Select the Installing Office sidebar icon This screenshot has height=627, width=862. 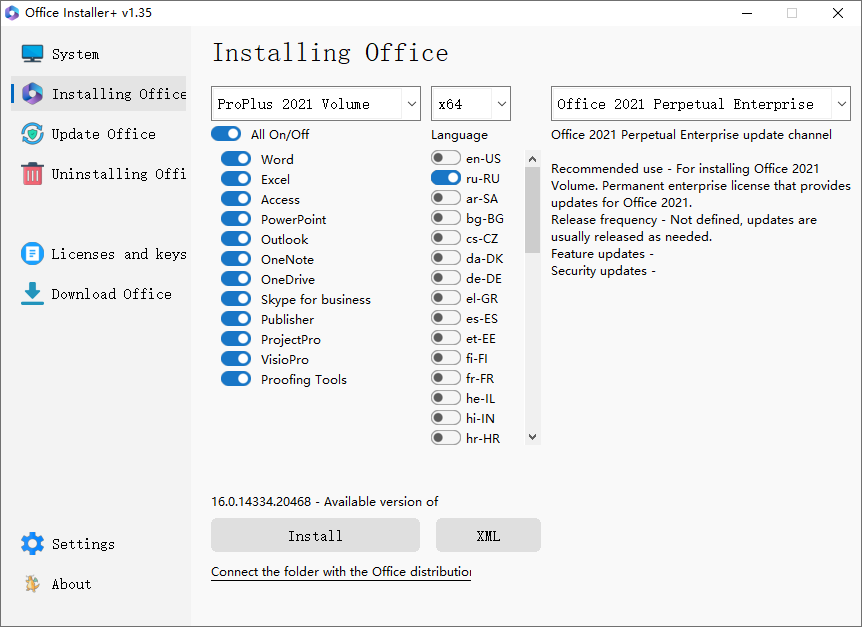[33, 93]
